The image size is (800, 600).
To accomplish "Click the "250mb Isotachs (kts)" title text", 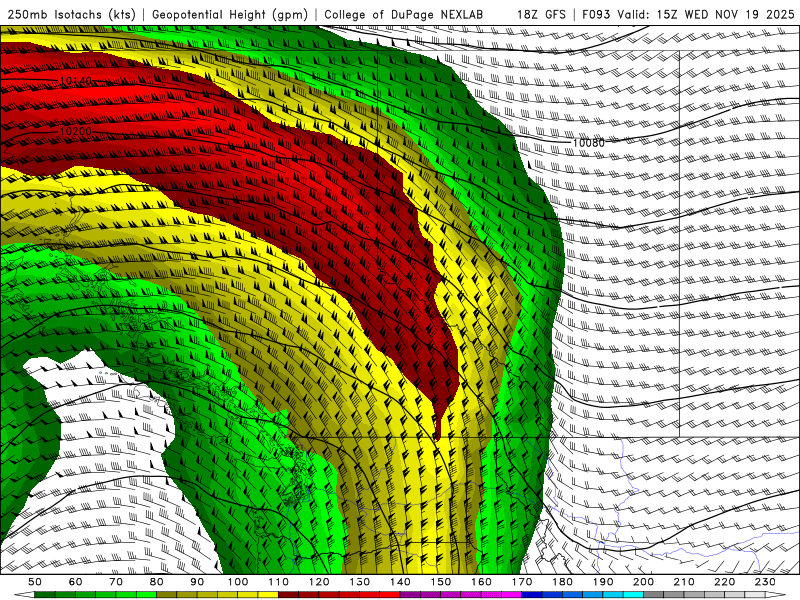I will coord(71,14).
